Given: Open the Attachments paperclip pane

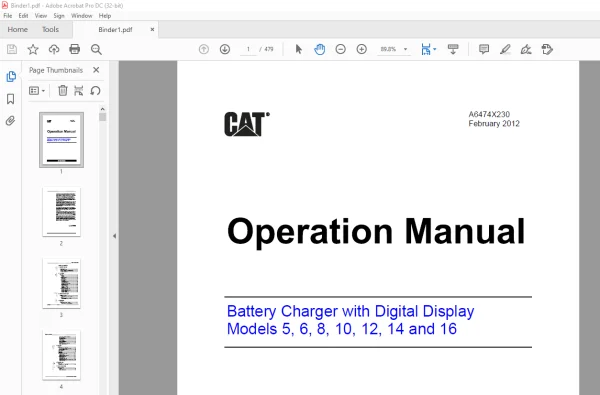Looking at the screenshot, I should 11,121.
